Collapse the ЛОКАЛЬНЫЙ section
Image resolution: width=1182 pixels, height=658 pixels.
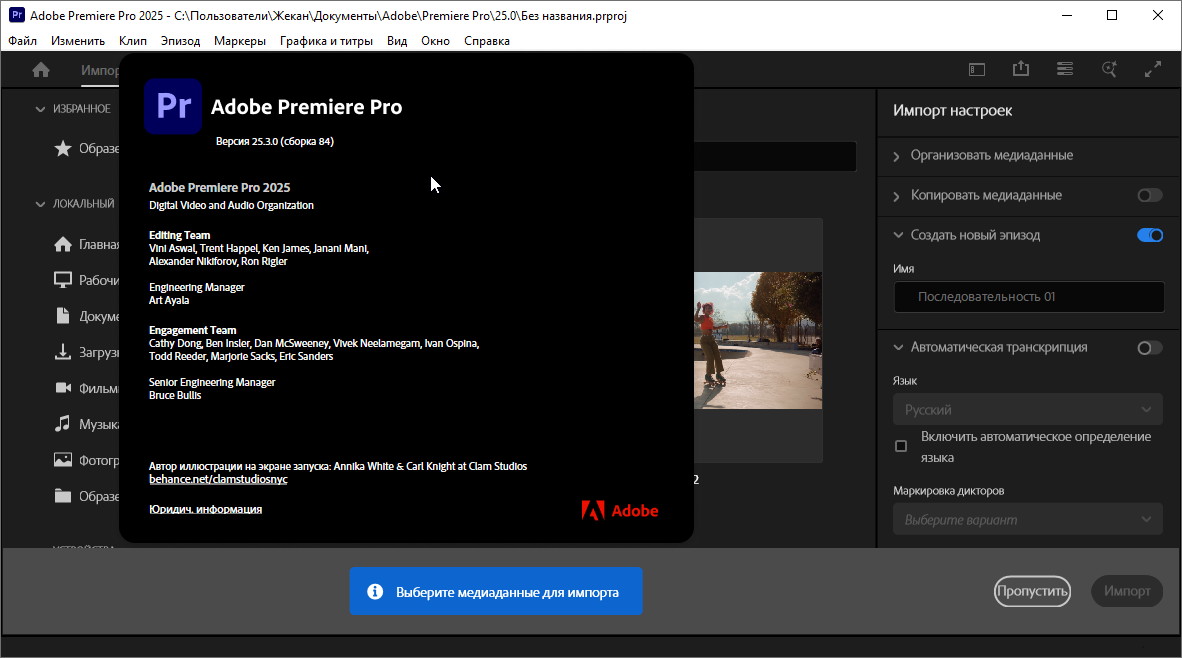40,204
